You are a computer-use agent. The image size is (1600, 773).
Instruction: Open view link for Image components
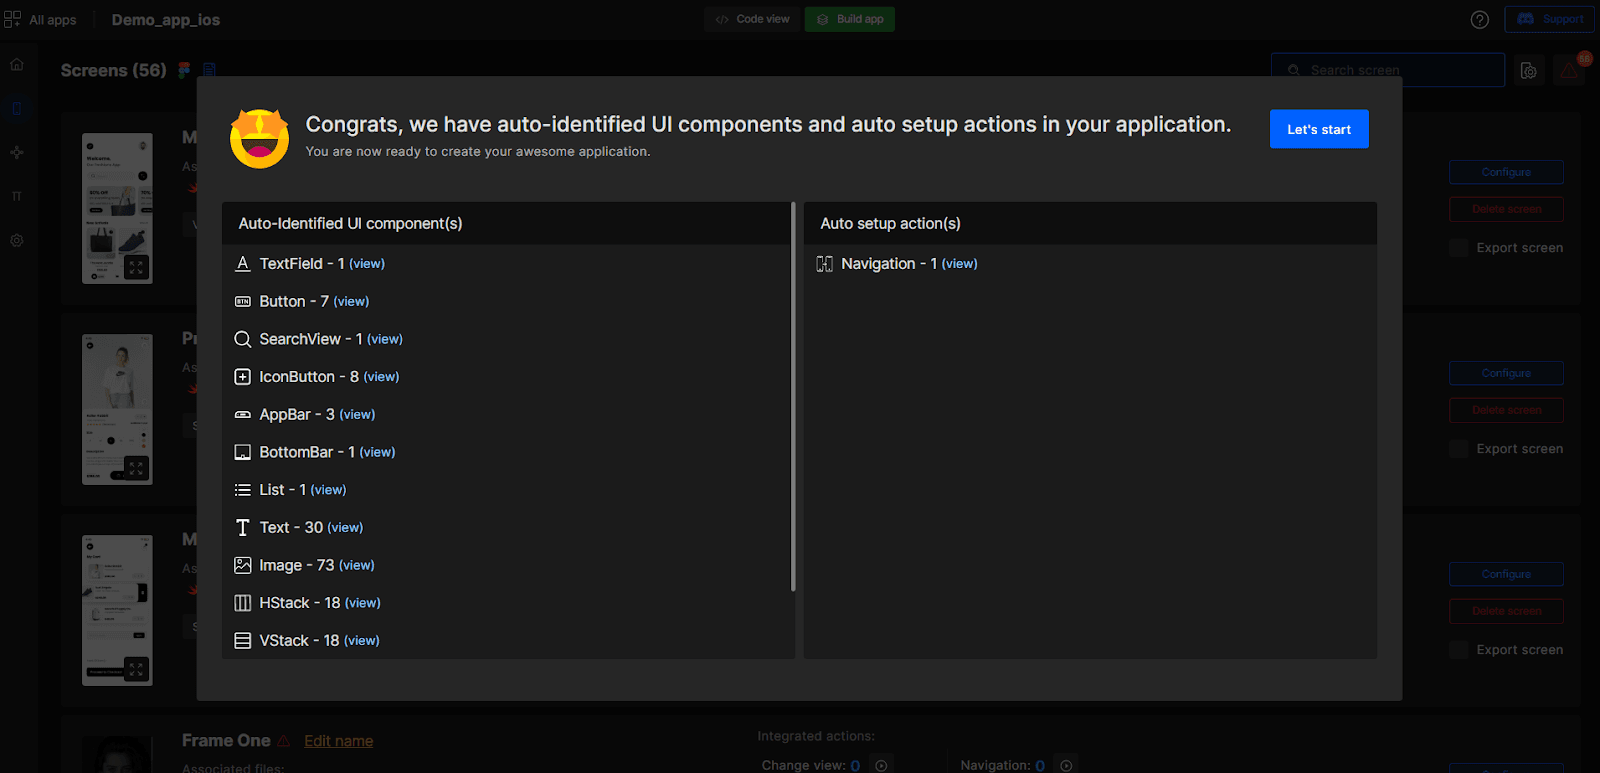coord(357,566)
